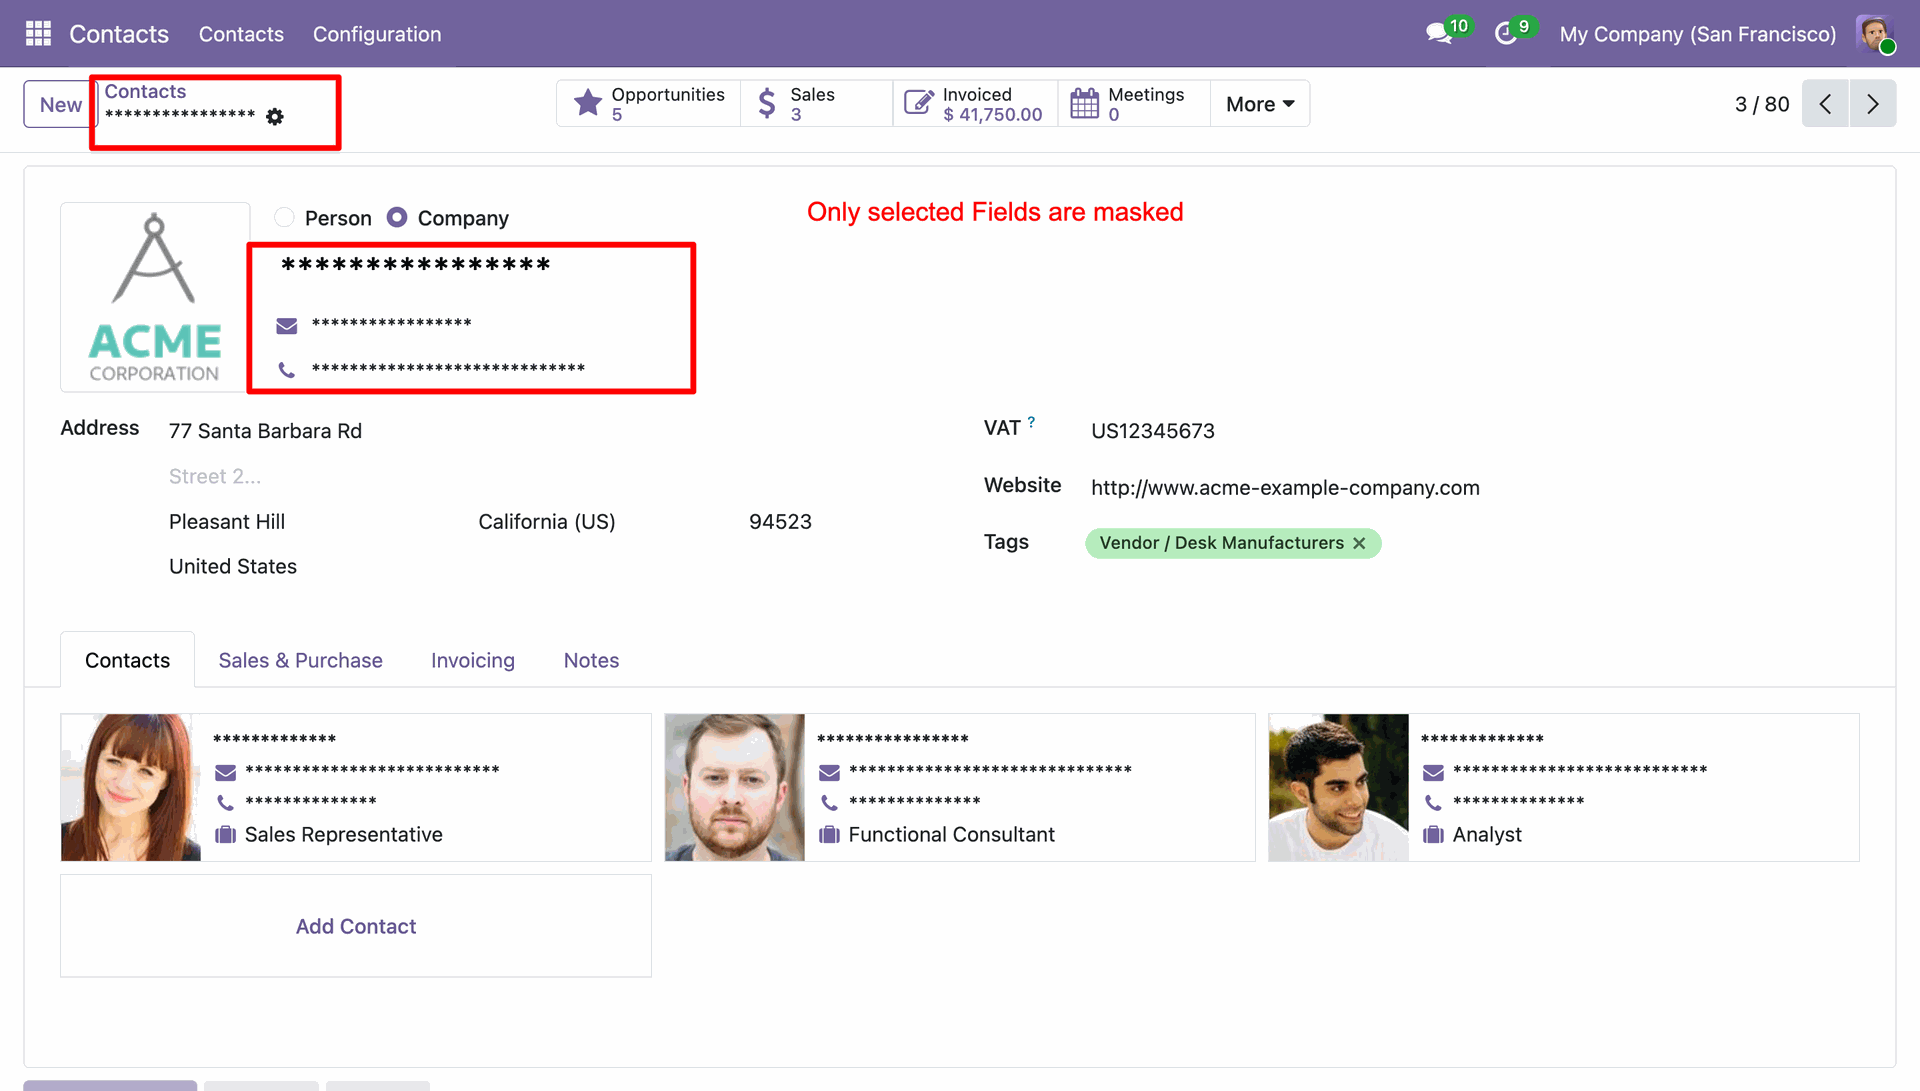The height and width of the screenshot is (1091, 1920).
Task: Select the Person radio option
Action: (285, 218)
